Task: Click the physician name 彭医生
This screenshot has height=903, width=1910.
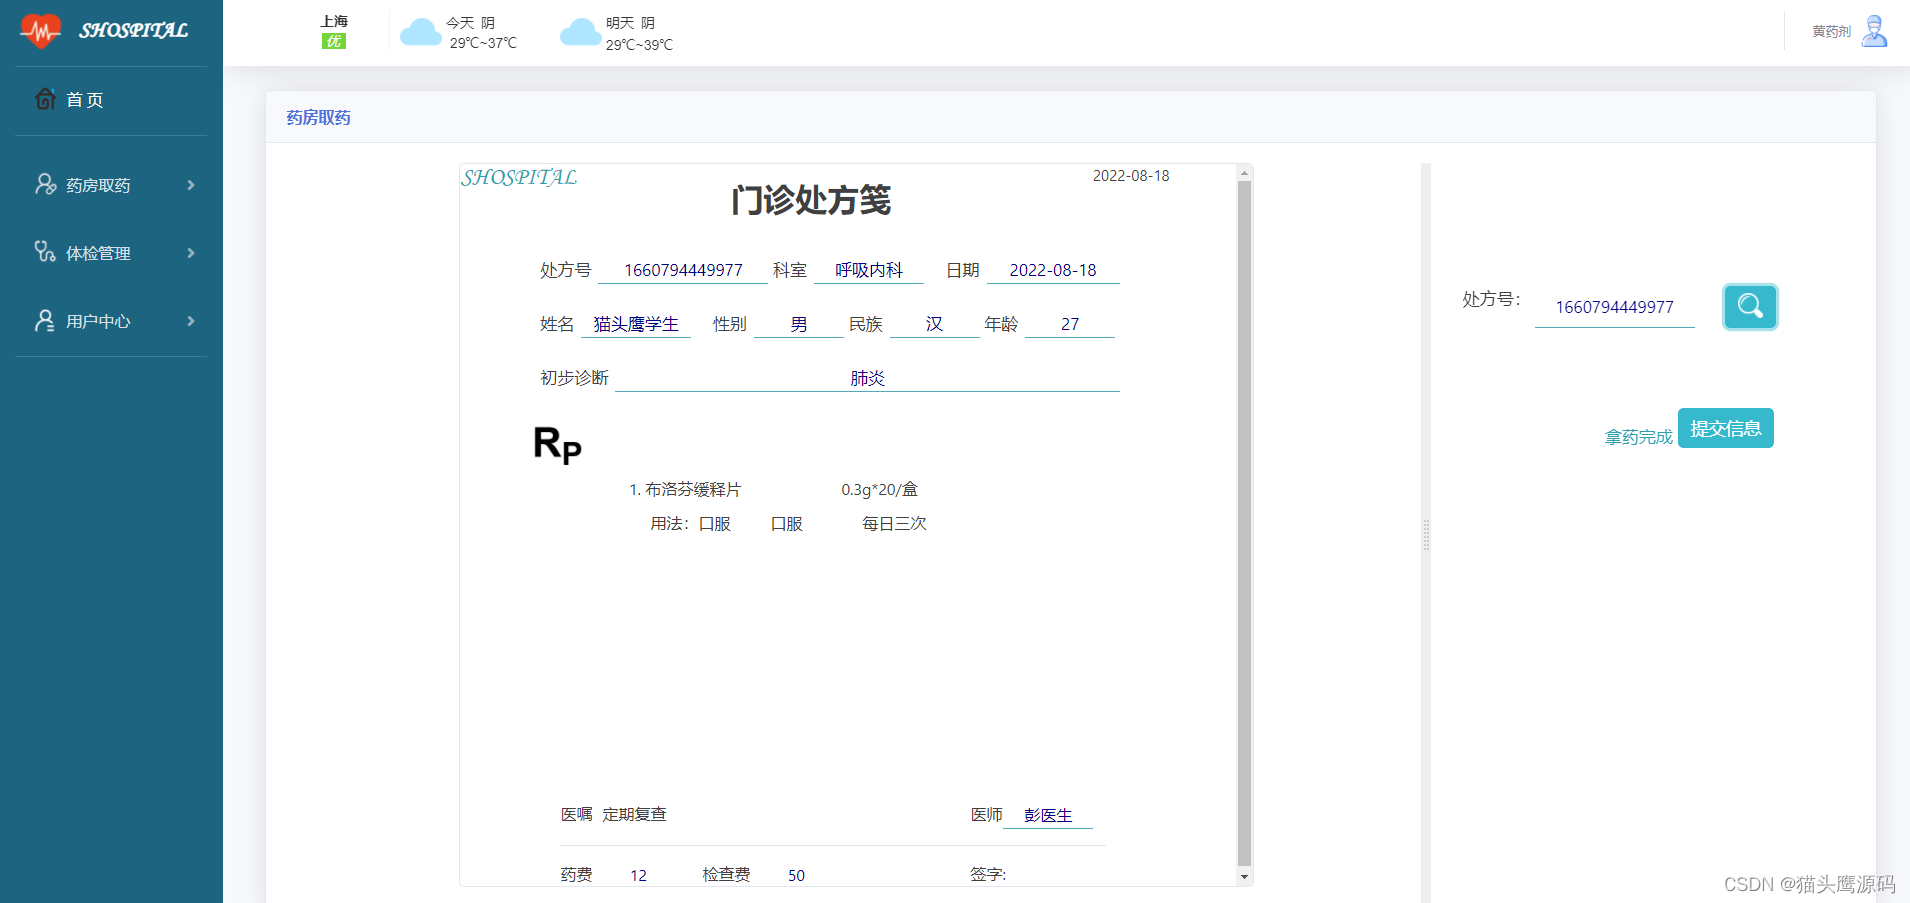Action: [x=1048, y=815]
